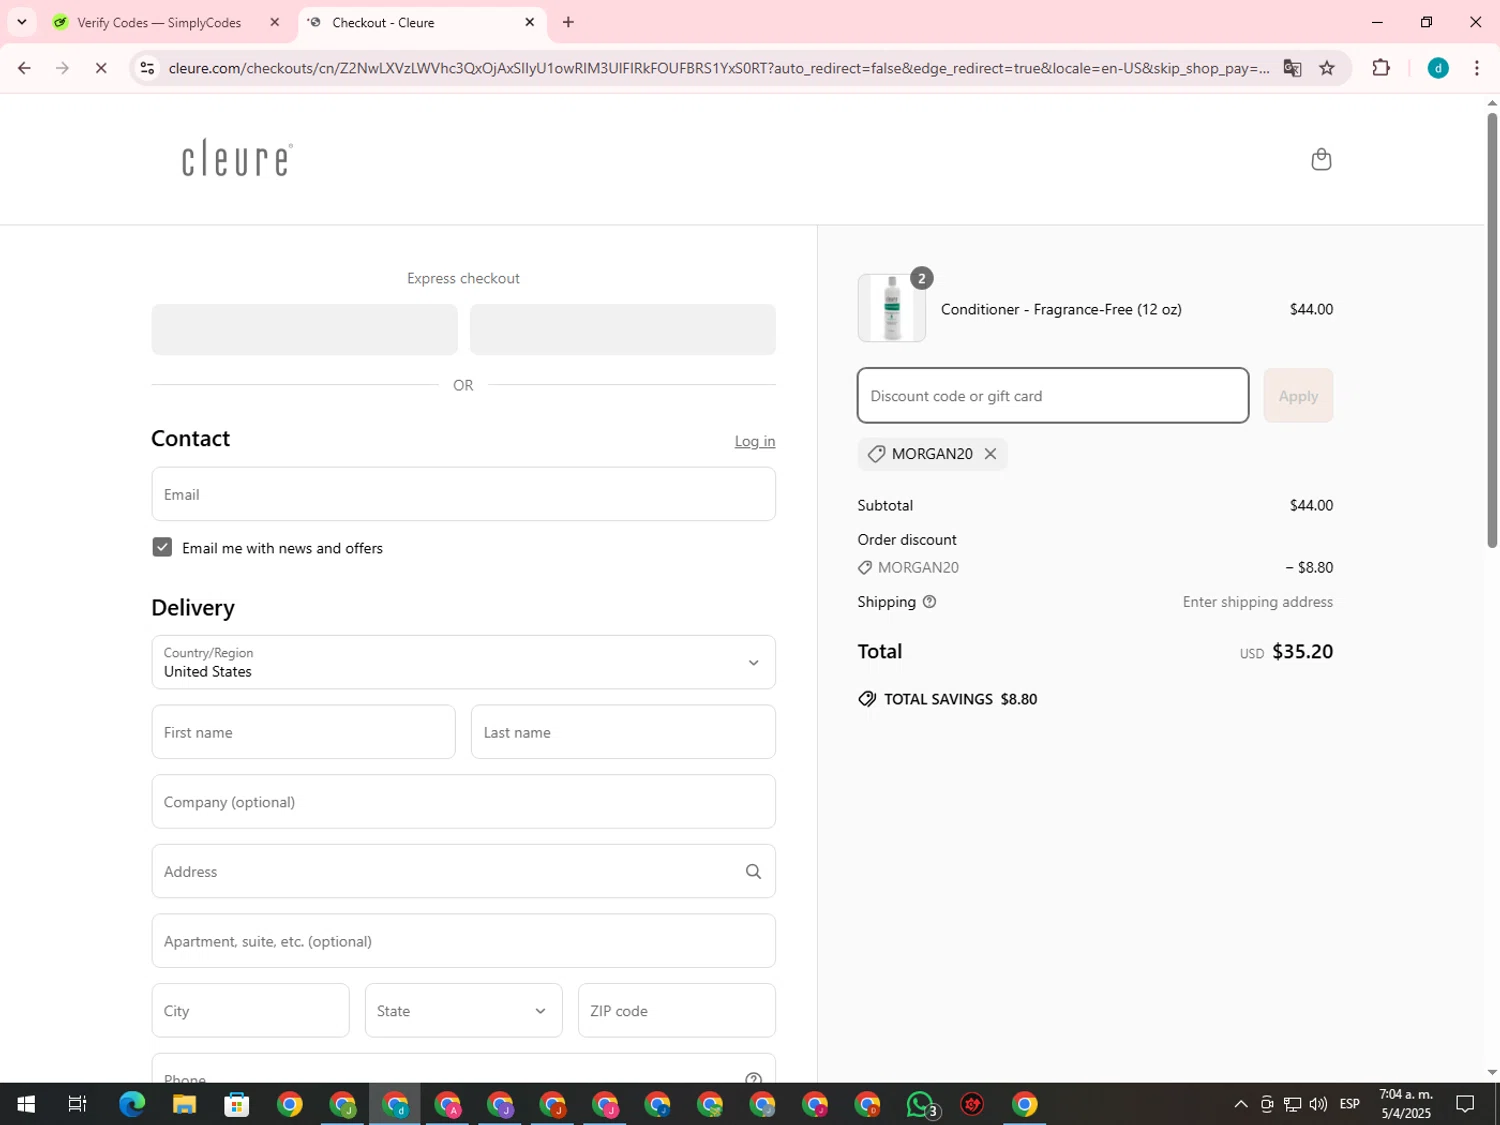Screen dimensions: 1500x1125
Task: Open the Chrome three-dot menu
Action: 1477,68
